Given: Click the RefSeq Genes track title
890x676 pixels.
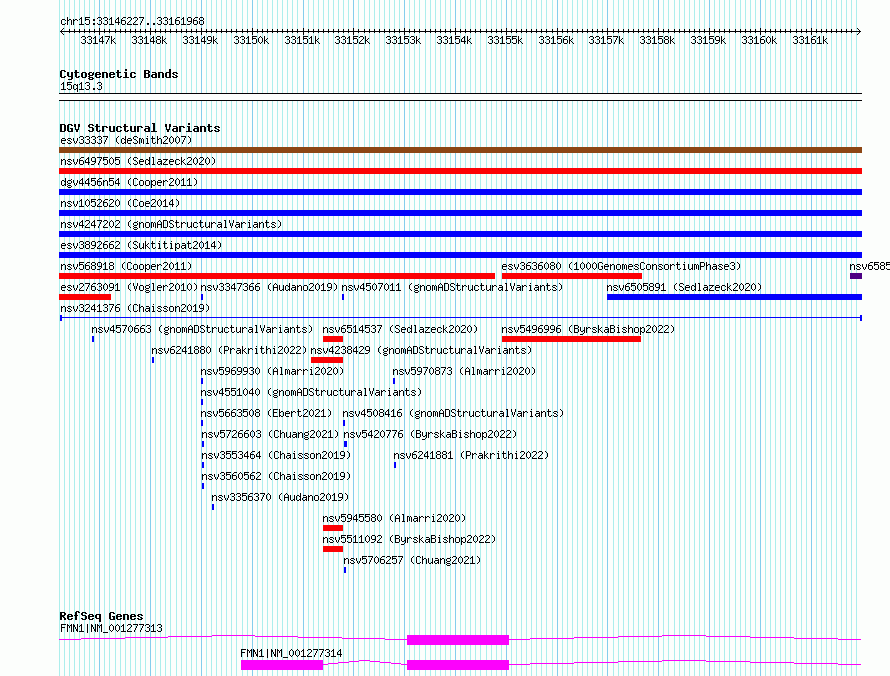Looking at the screenshot, I should tap(101, 616).
